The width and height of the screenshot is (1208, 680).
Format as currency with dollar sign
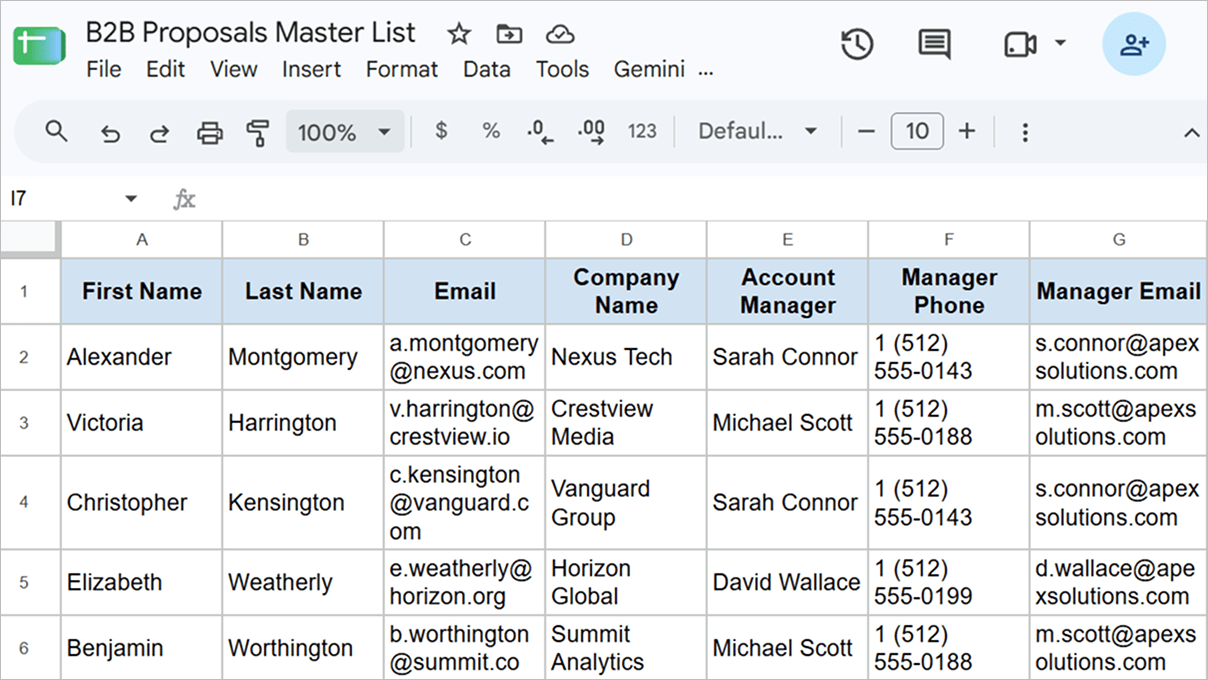click(x=441, y=131)
